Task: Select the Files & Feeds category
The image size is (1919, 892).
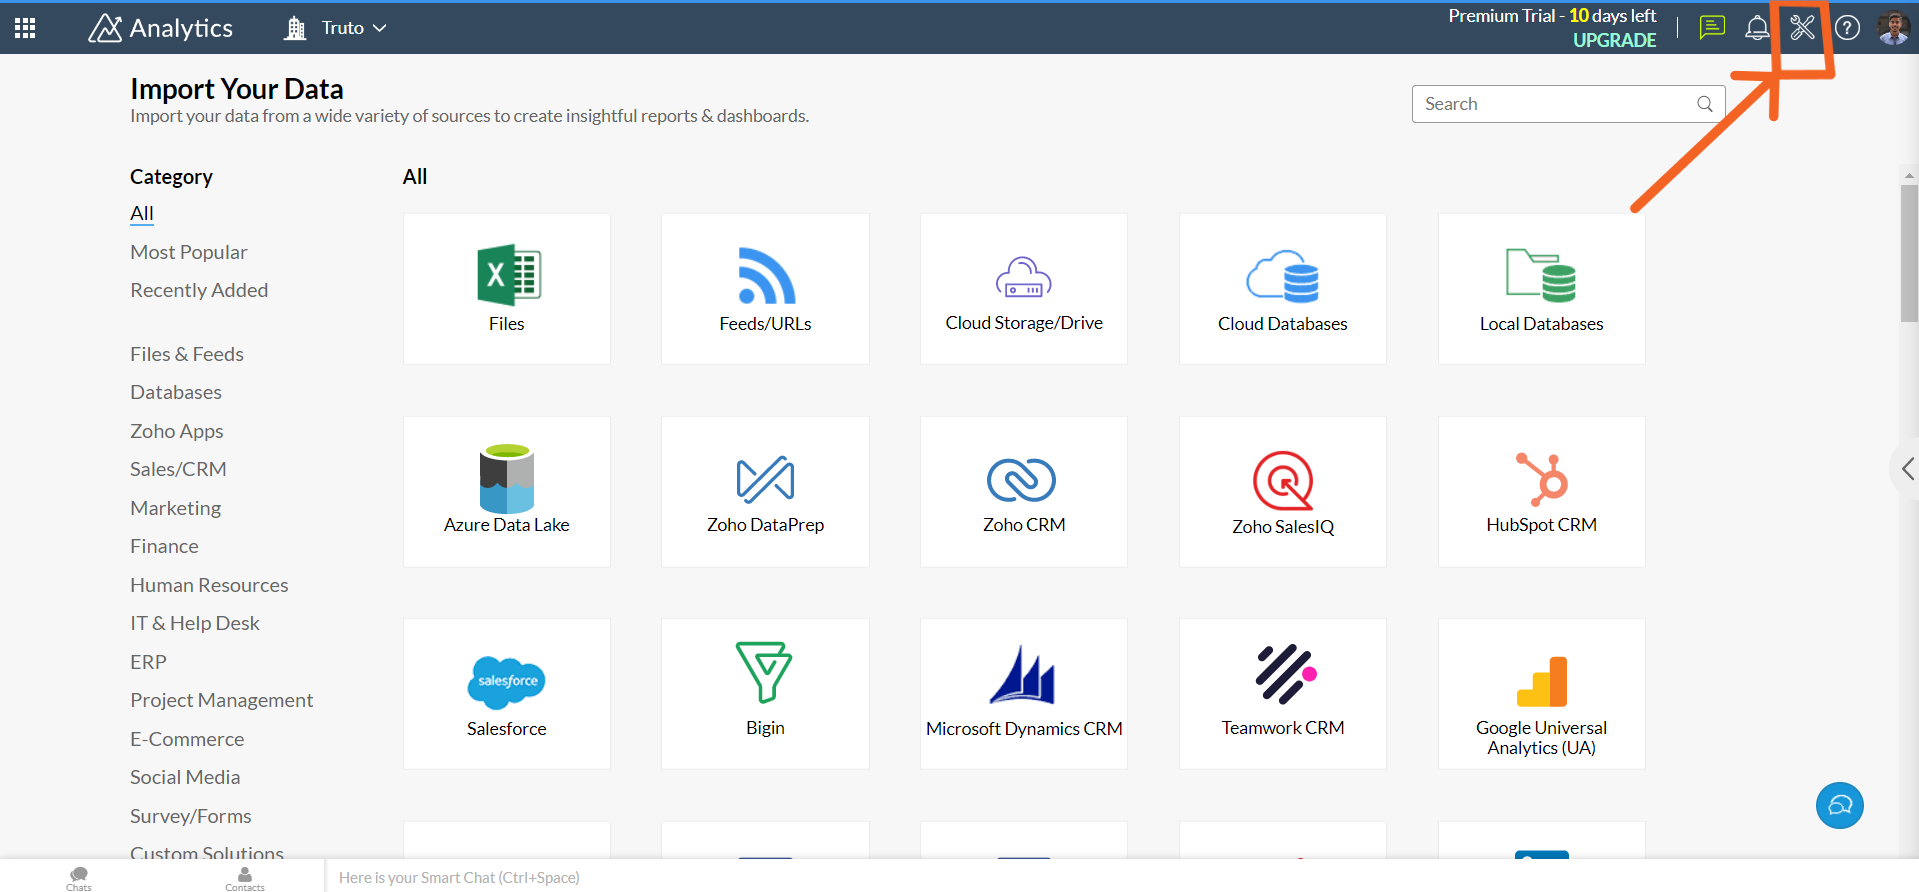Action: (x=187, y=354)
